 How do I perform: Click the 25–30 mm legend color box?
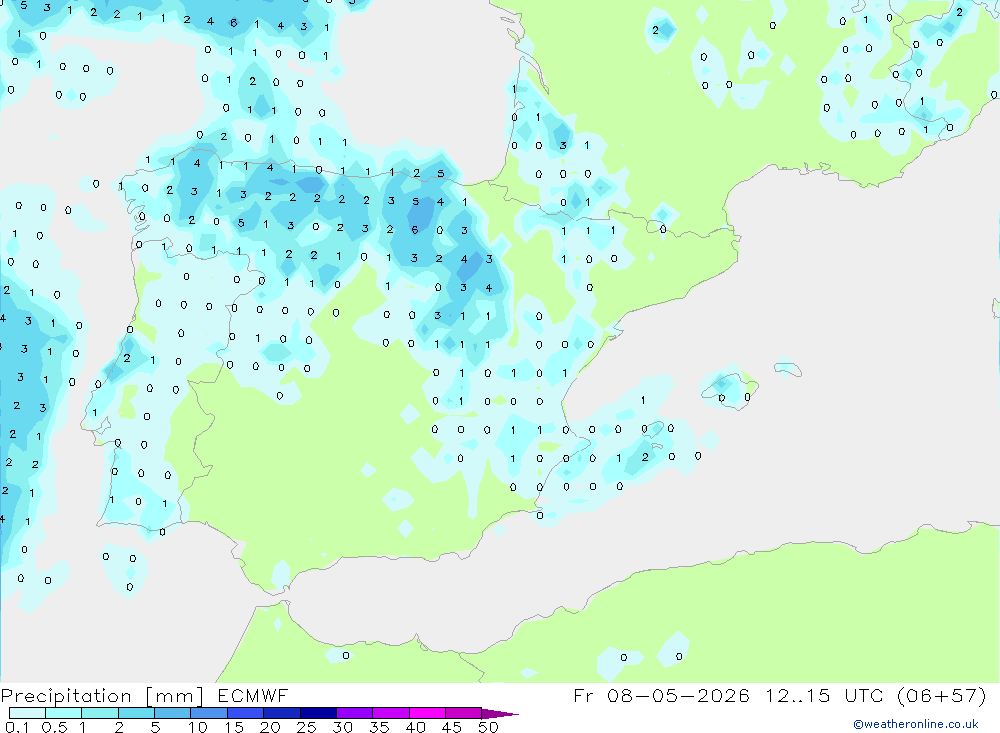coord(318,713)
